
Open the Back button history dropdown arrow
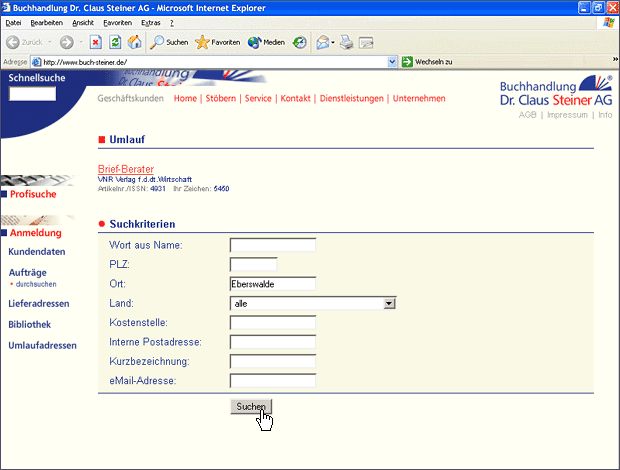pyautogui.click(x=50, y=42)
